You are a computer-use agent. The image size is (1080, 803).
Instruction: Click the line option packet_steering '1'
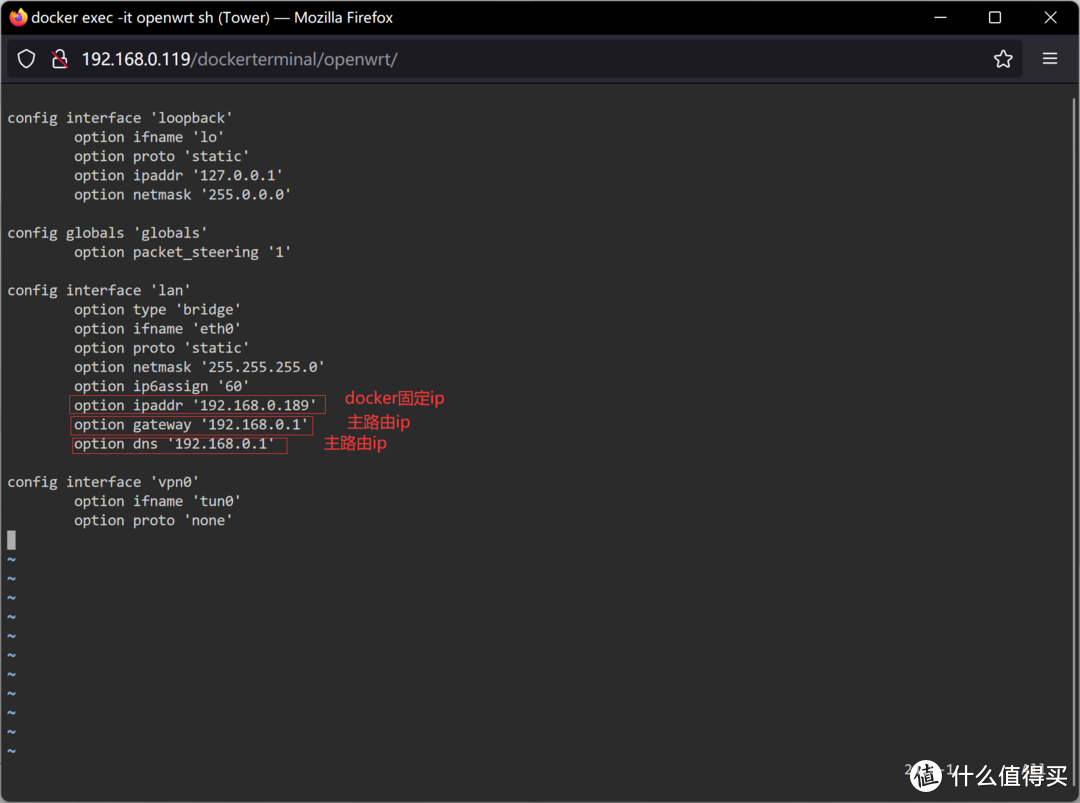tap(183, 252)
